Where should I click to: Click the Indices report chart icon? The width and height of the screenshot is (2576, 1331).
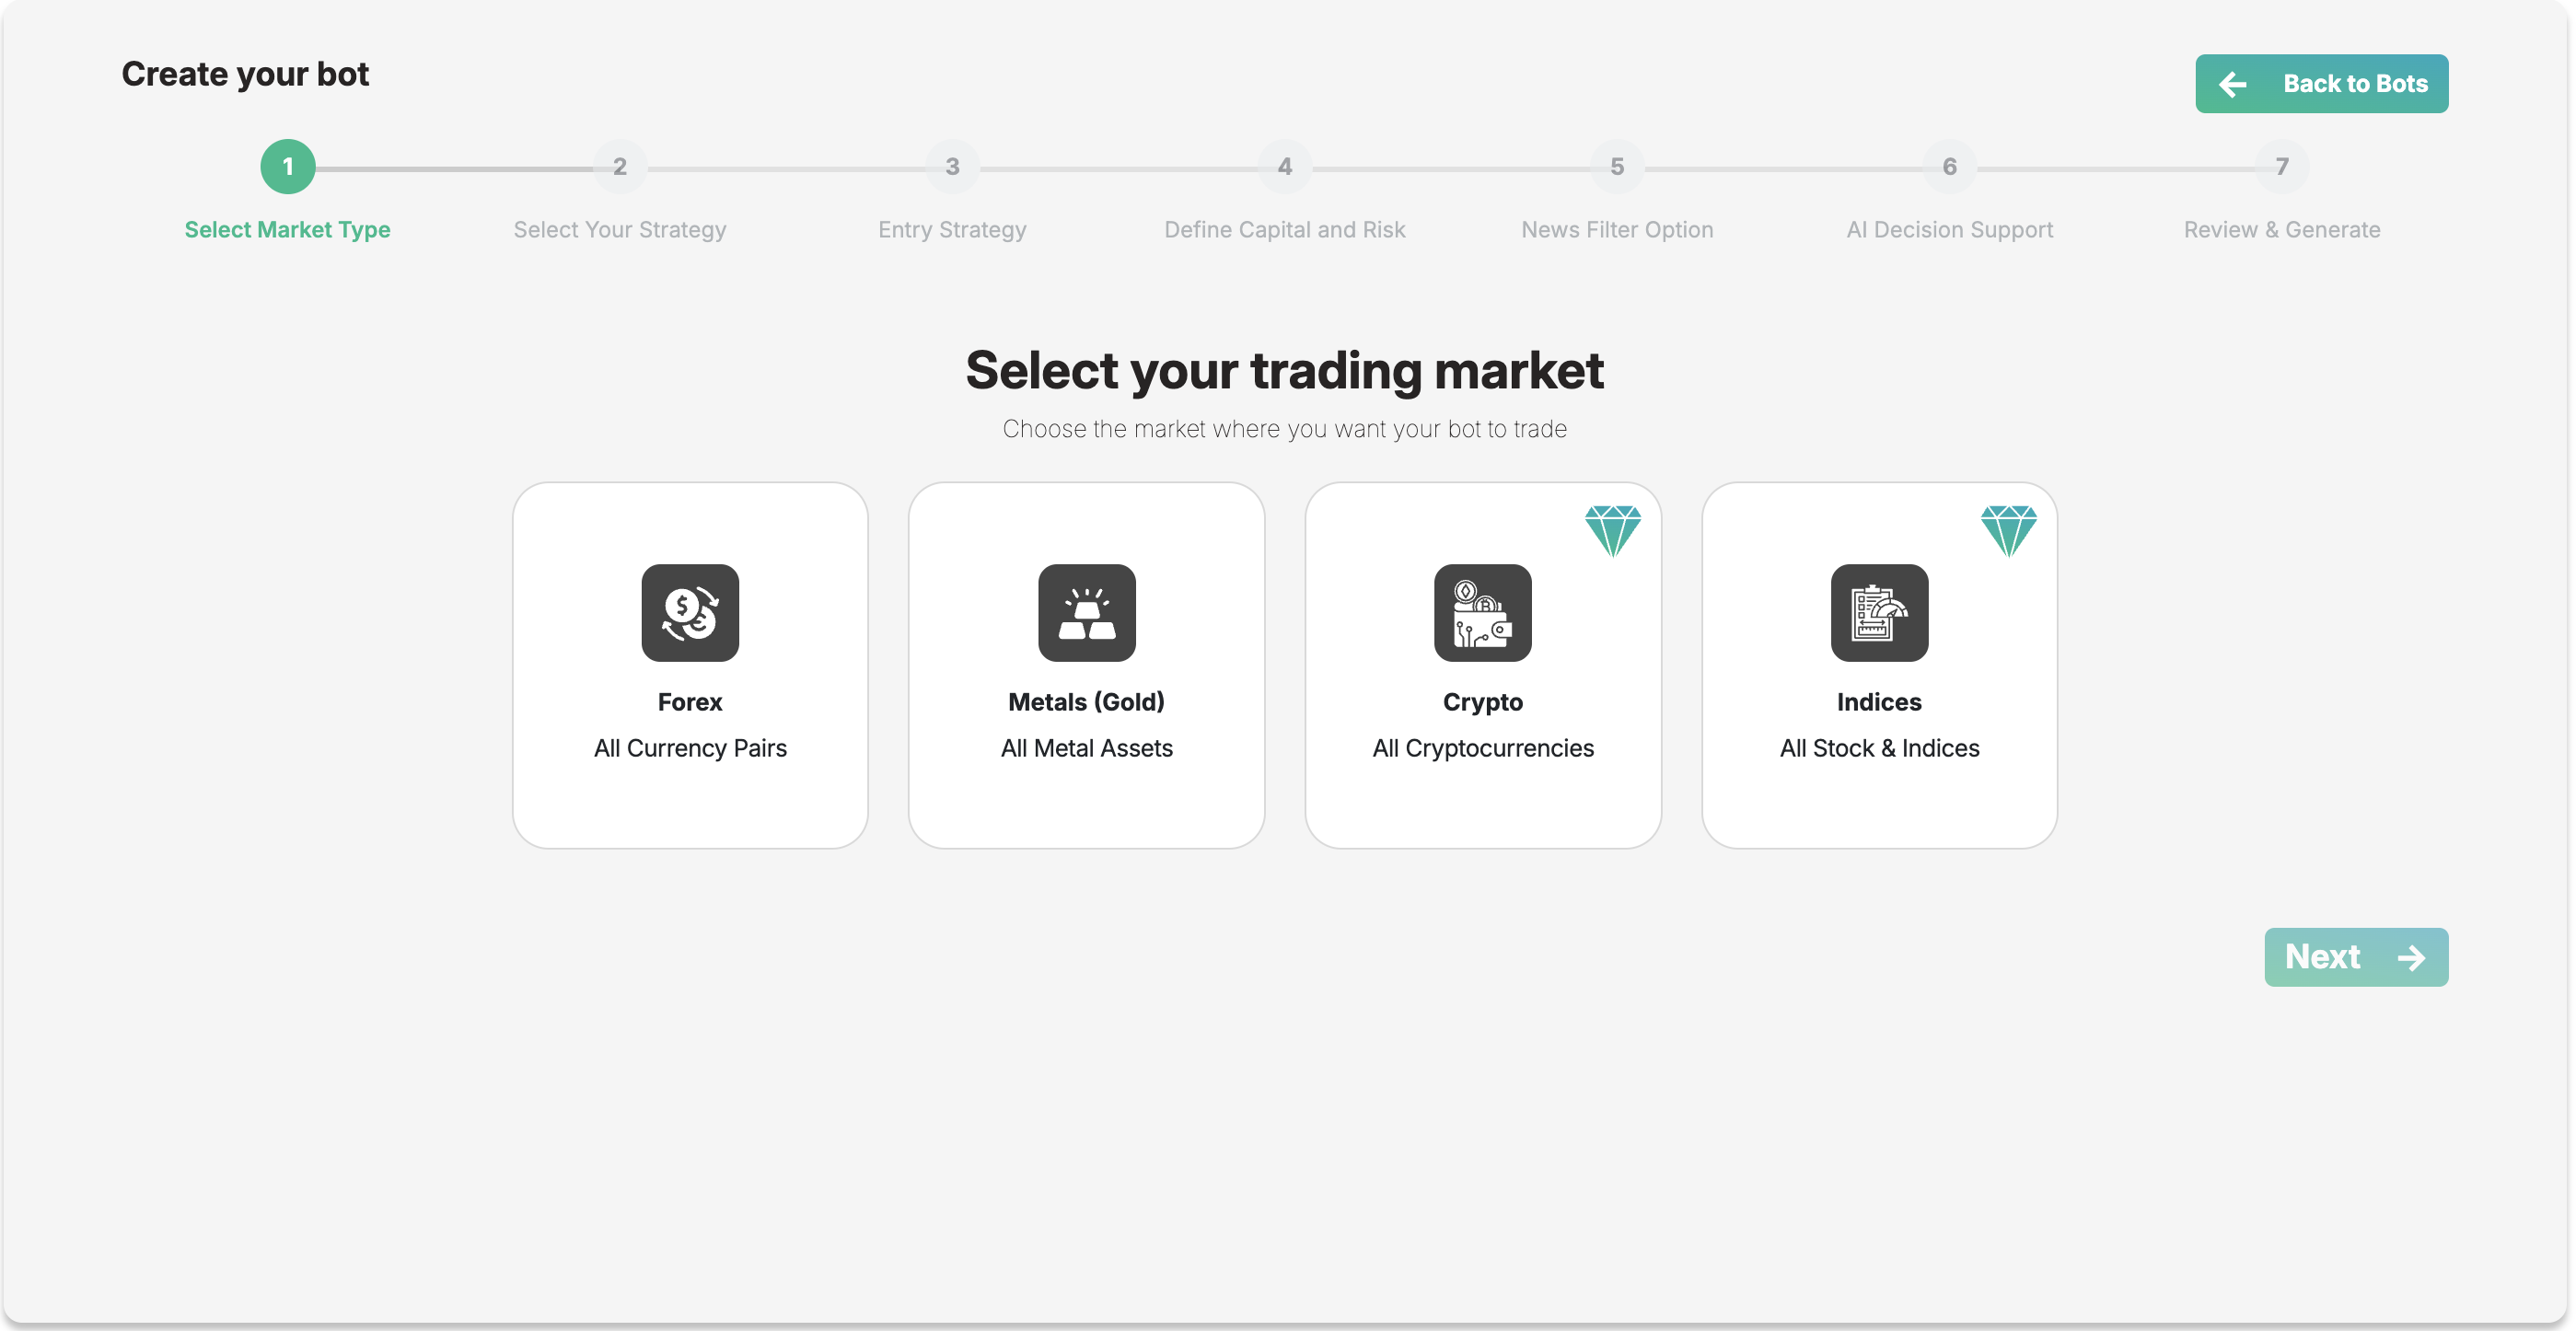tap(1879, 613)
